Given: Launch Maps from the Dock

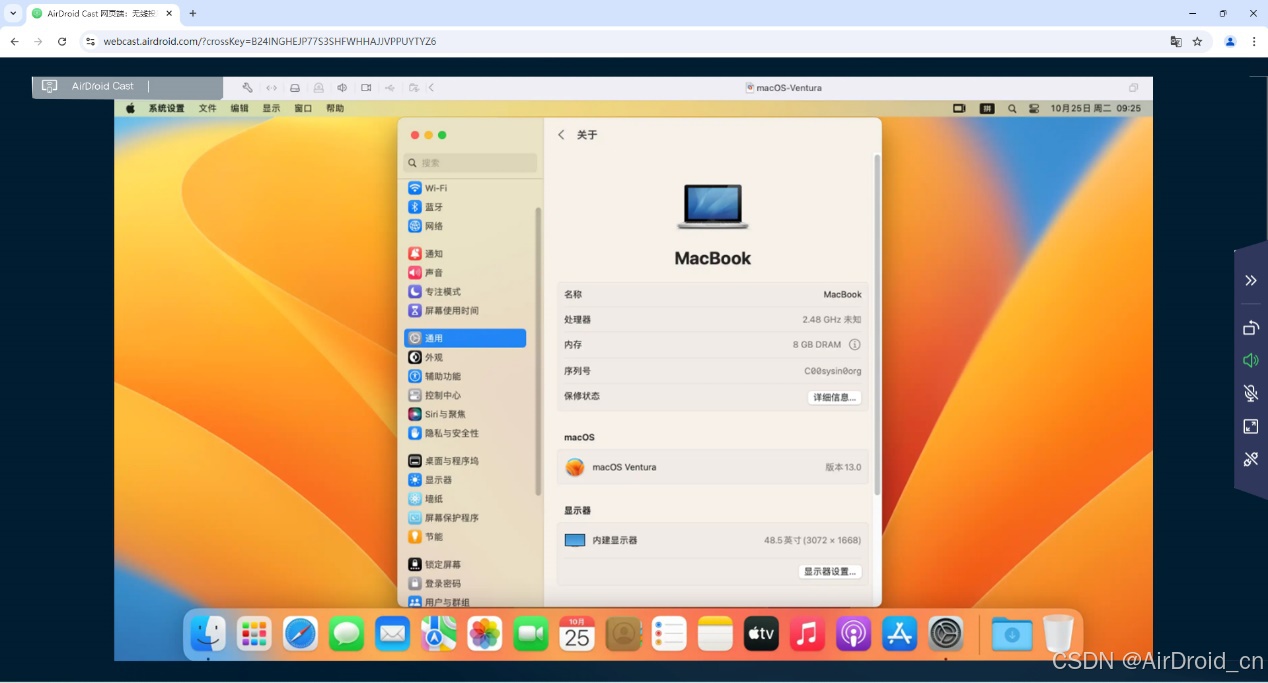Looking at the screenshot, I should point(438,633).
